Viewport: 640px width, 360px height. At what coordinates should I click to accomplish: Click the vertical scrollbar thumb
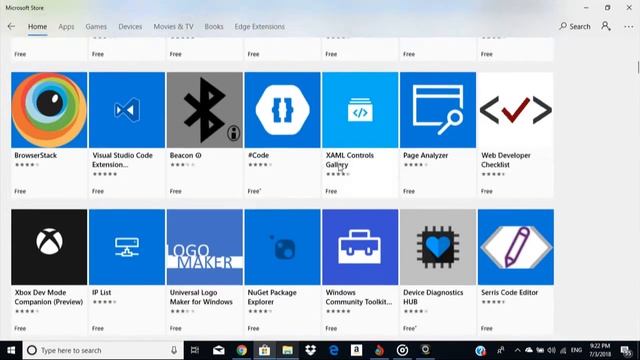[x=638, y=68]
